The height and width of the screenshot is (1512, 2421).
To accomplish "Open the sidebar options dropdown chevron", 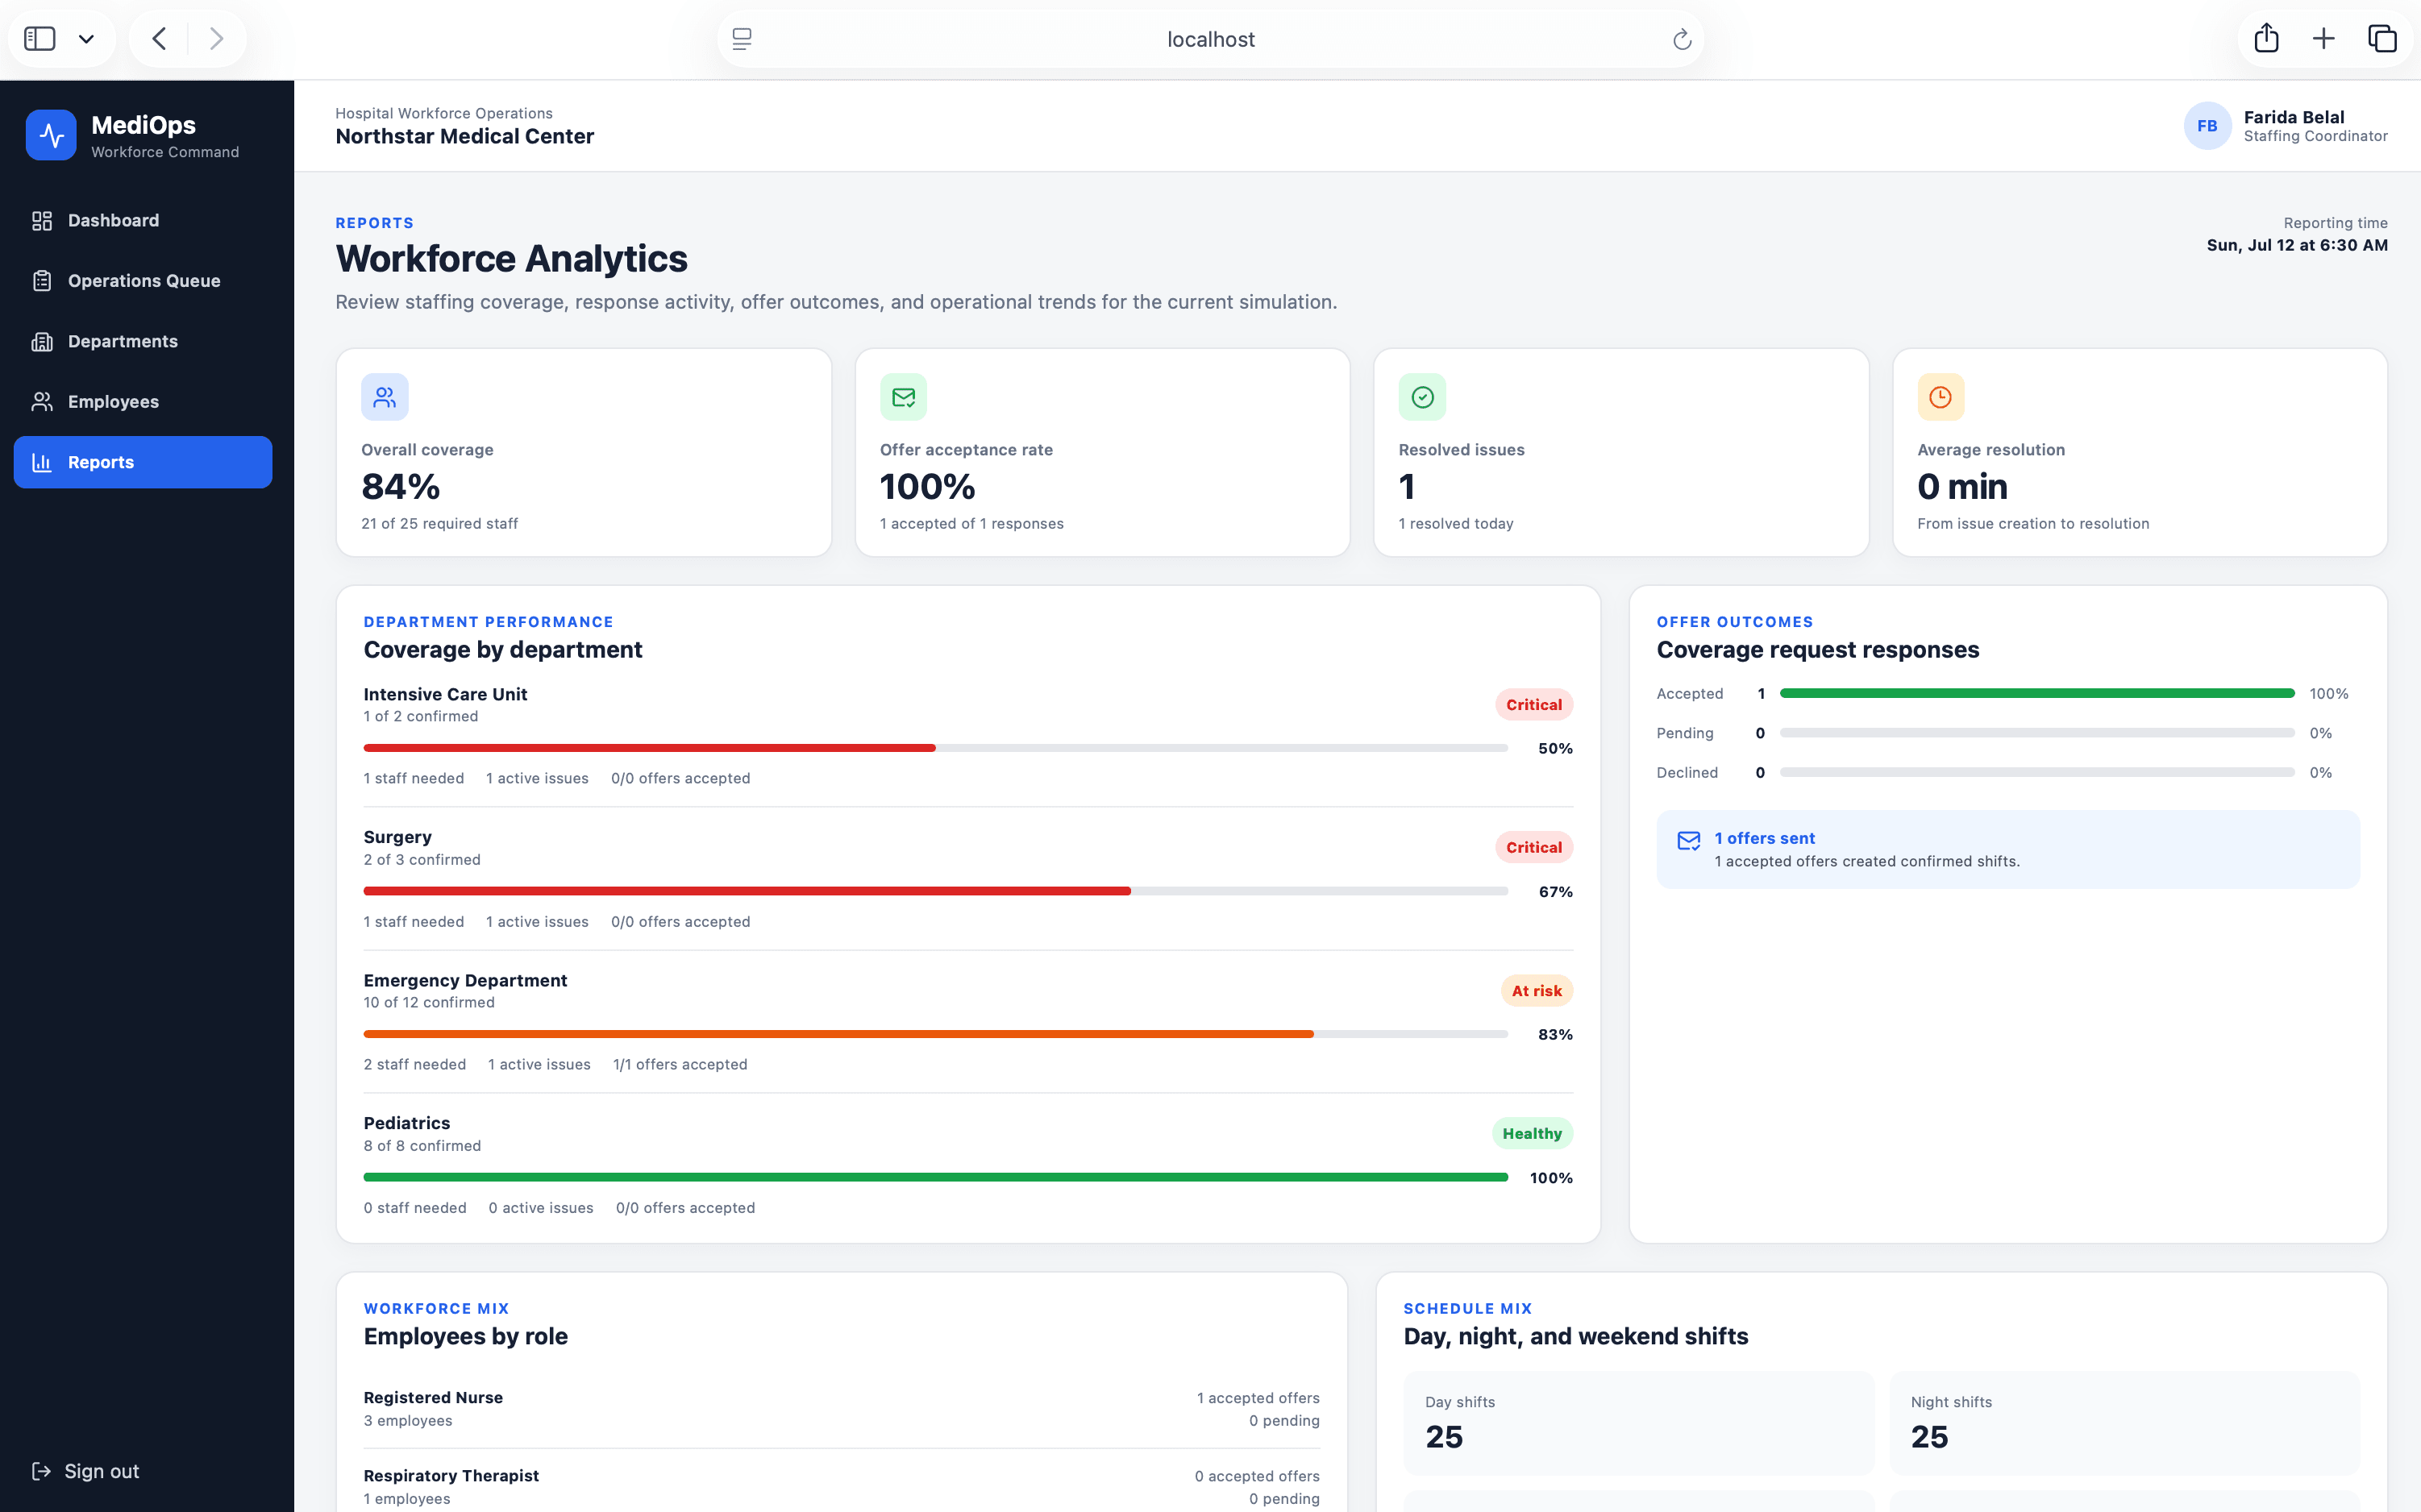I will [x=86, y=39].
